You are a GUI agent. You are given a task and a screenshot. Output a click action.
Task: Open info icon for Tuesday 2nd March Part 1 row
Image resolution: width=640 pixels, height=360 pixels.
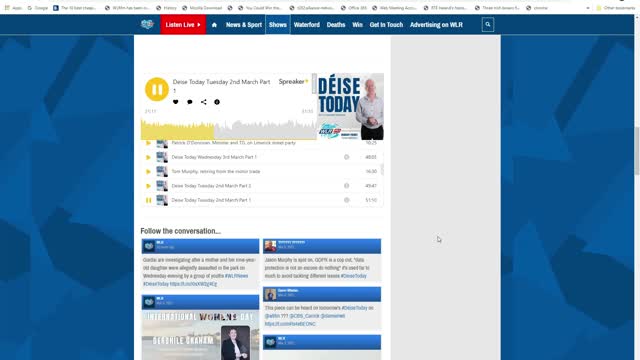[x=347, y=200]
